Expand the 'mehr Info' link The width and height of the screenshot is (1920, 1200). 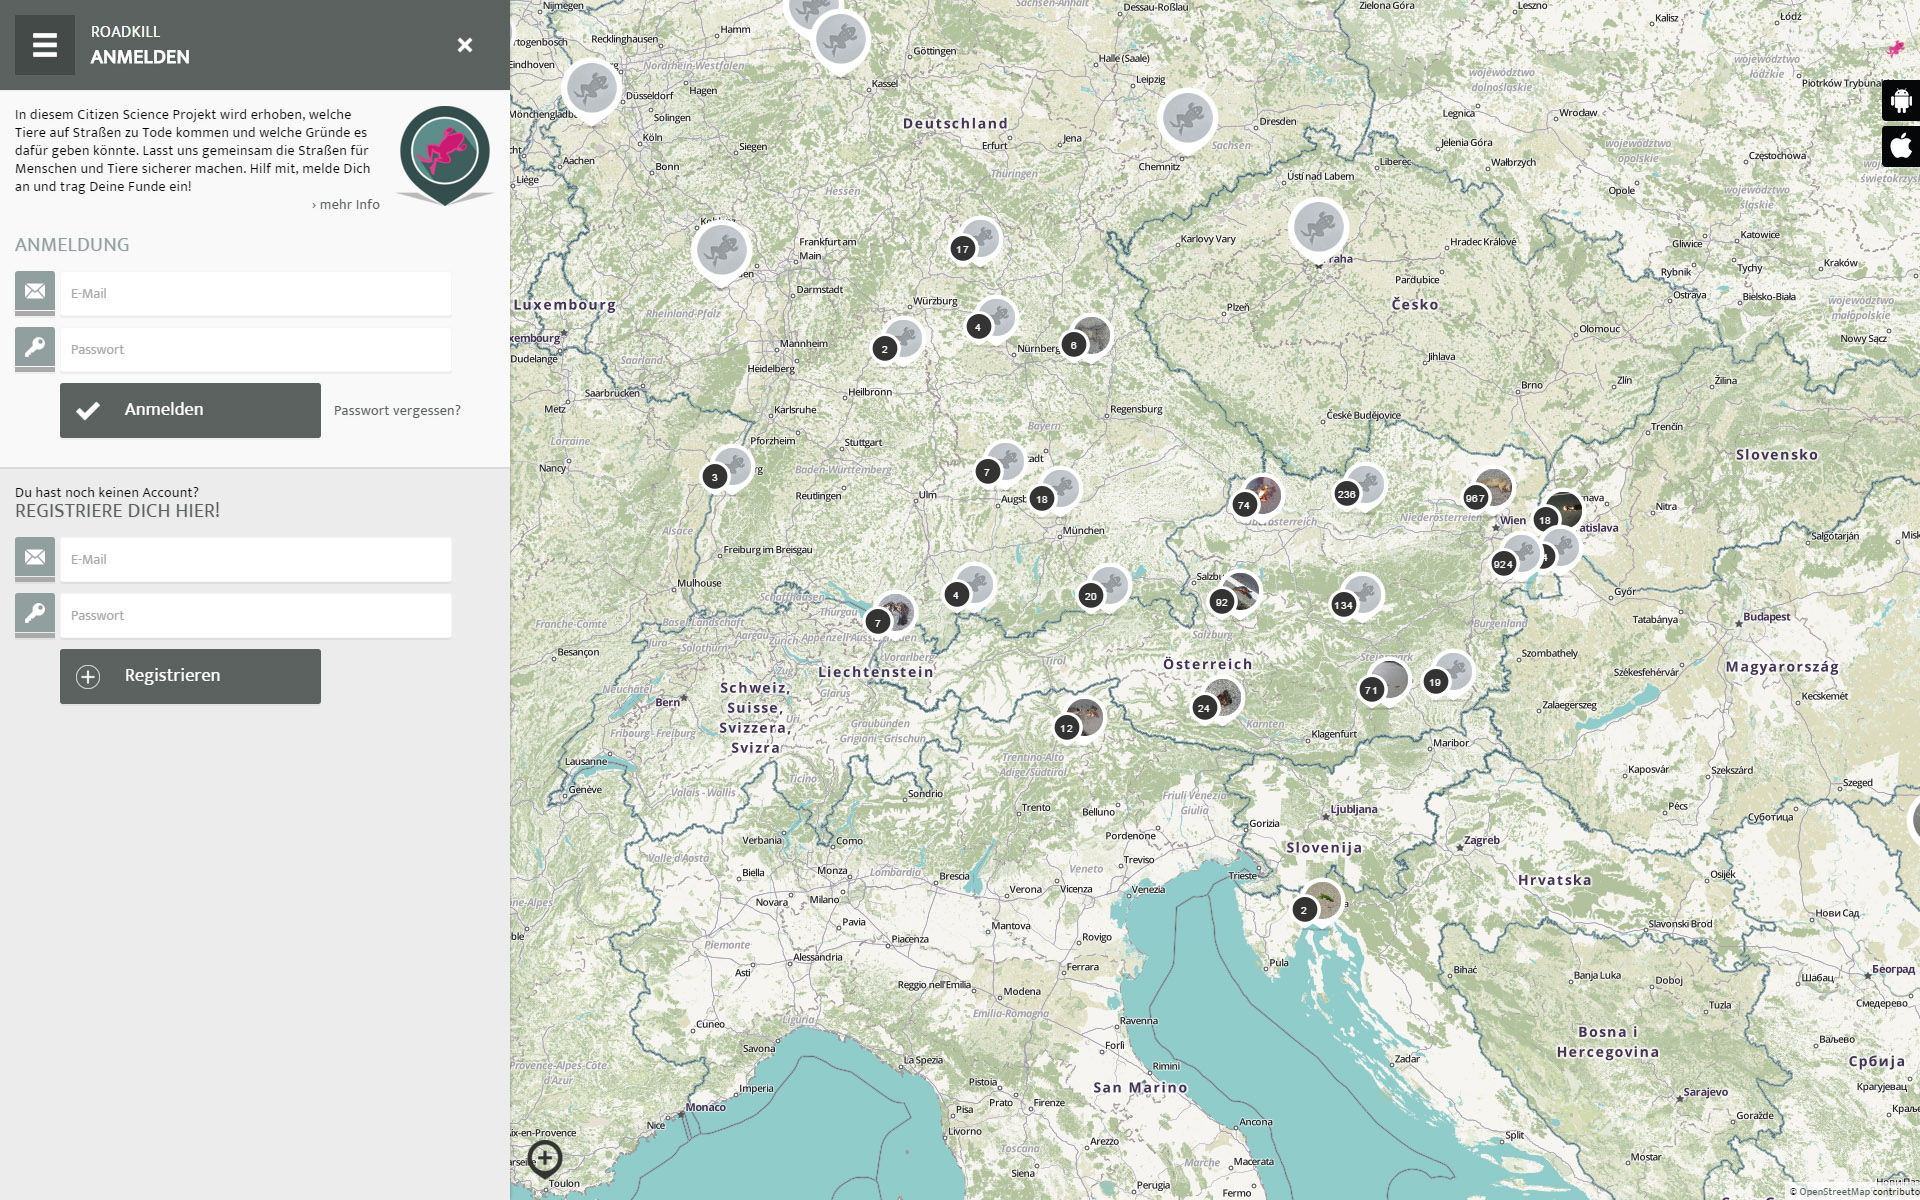346,205
